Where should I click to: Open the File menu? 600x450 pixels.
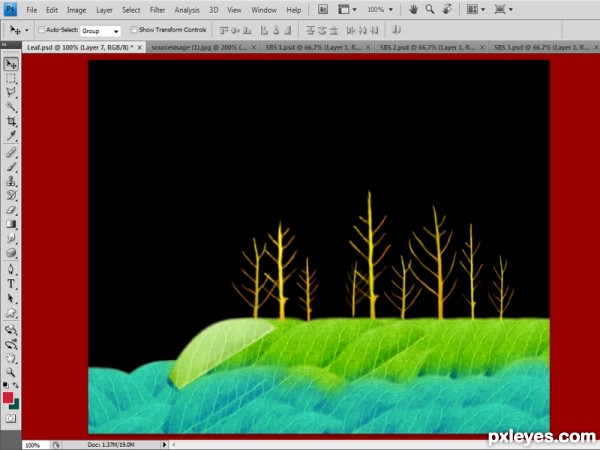coord(32,10)
